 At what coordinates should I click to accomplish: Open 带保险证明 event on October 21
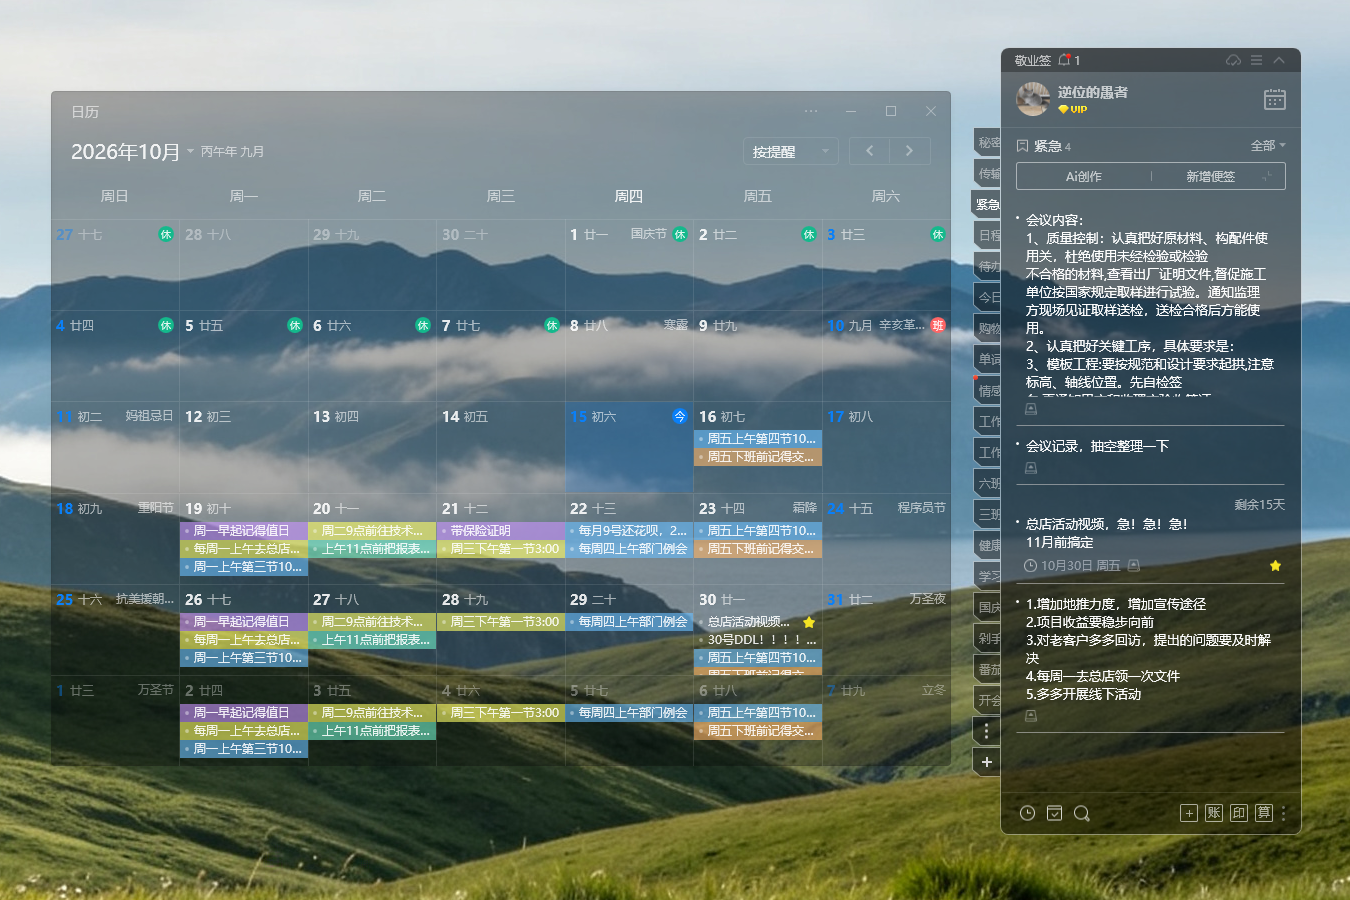pos(501,531)
